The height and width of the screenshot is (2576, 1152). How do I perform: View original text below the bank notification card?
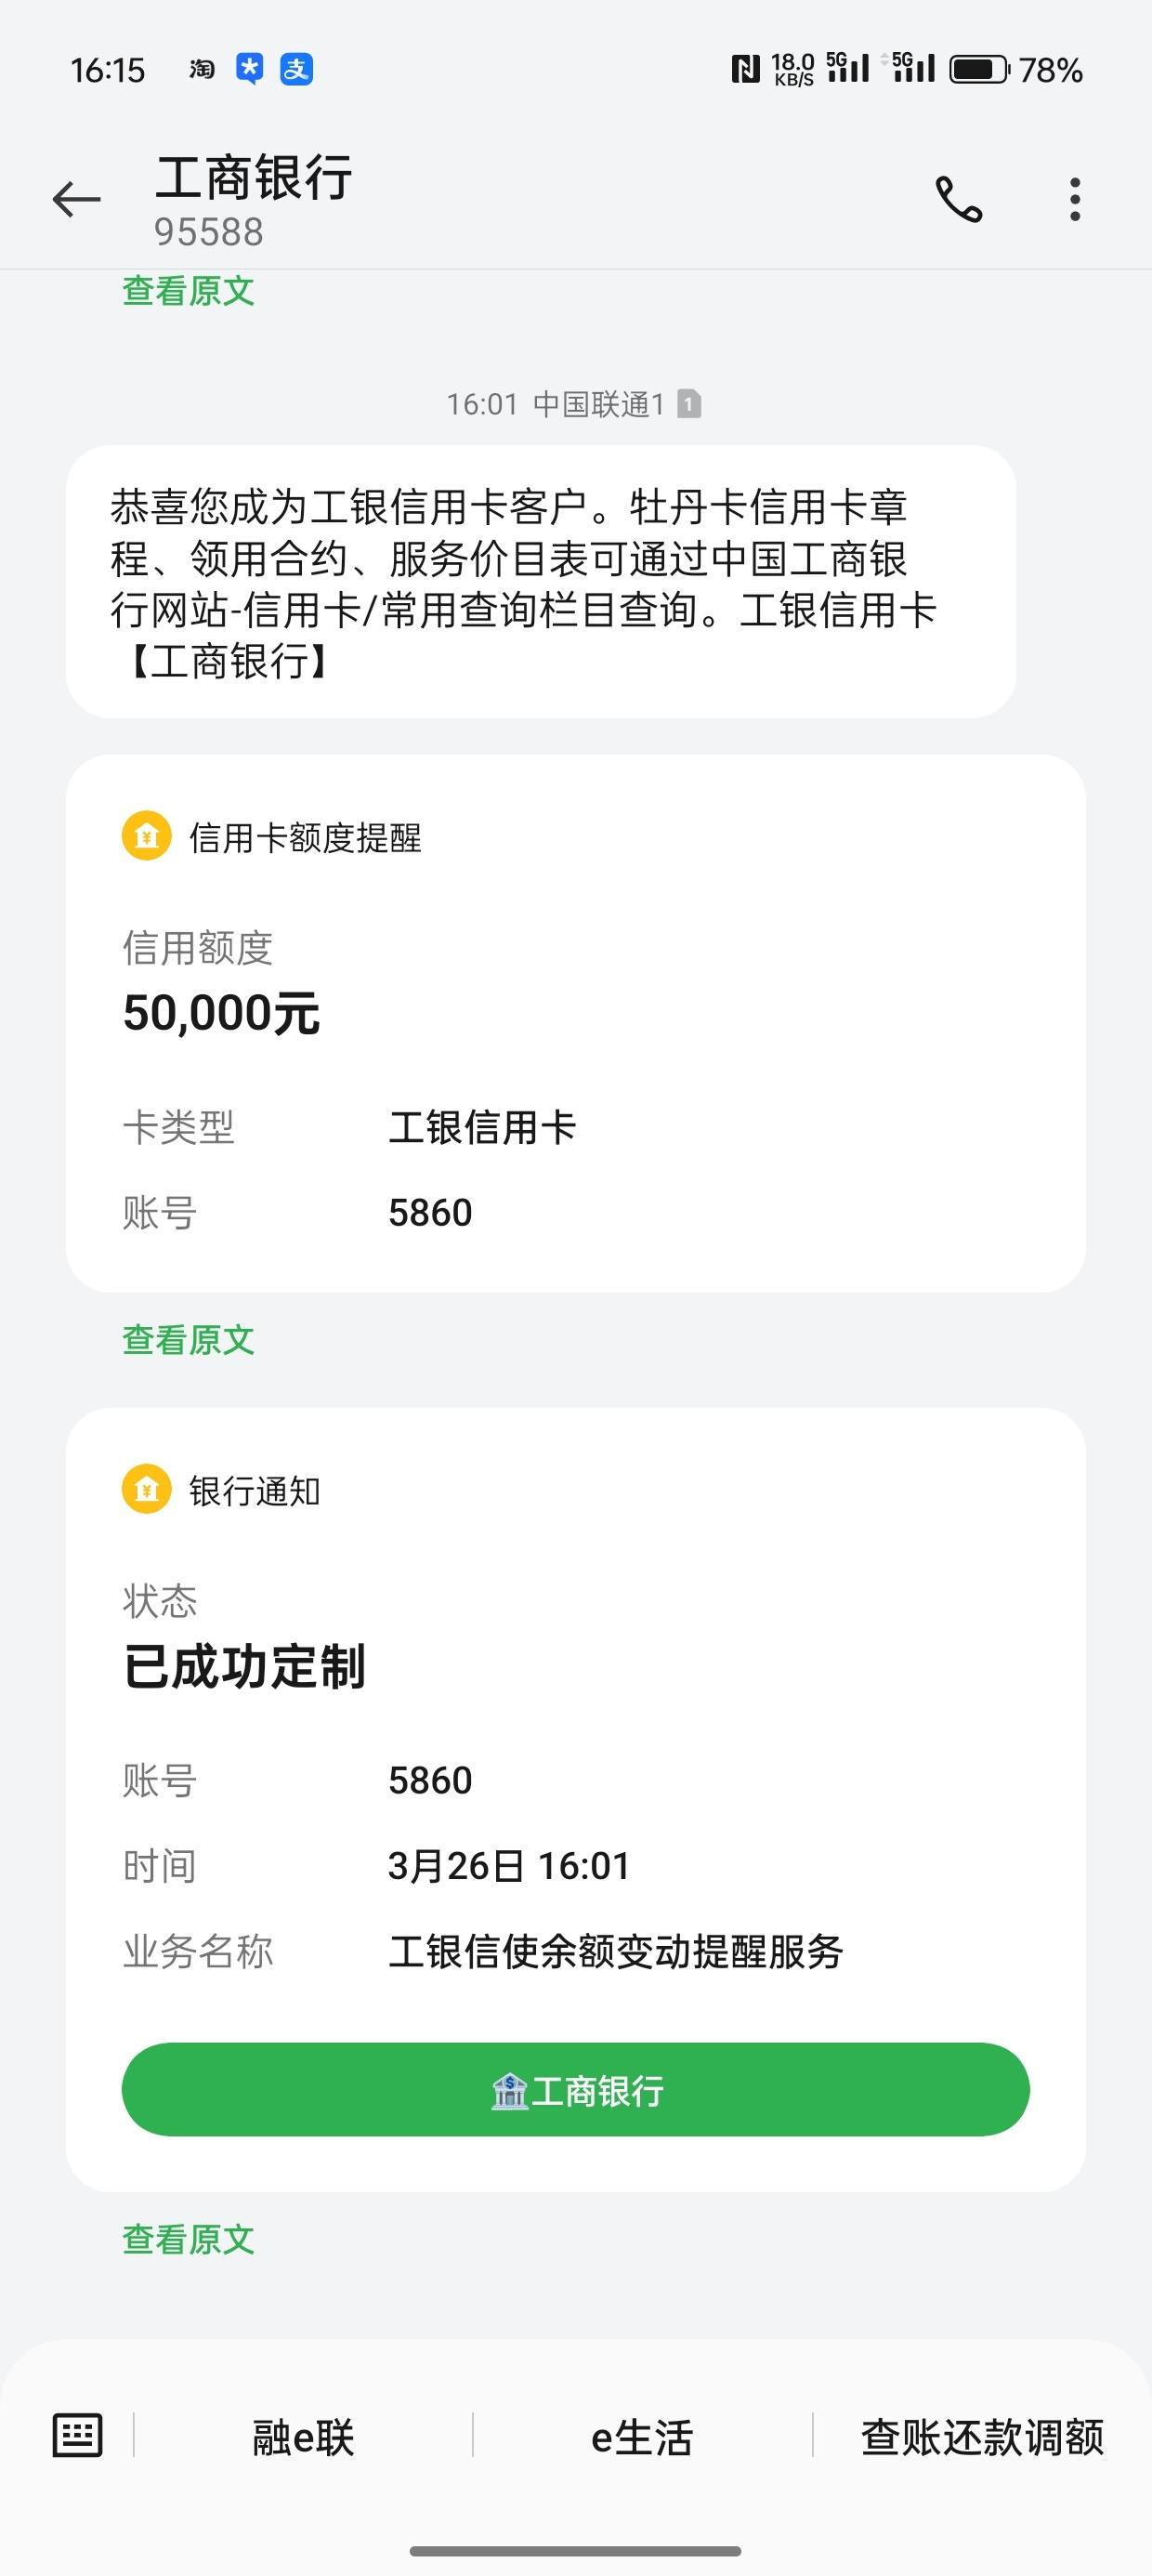pyautogui.click(x=188, y=2239)
